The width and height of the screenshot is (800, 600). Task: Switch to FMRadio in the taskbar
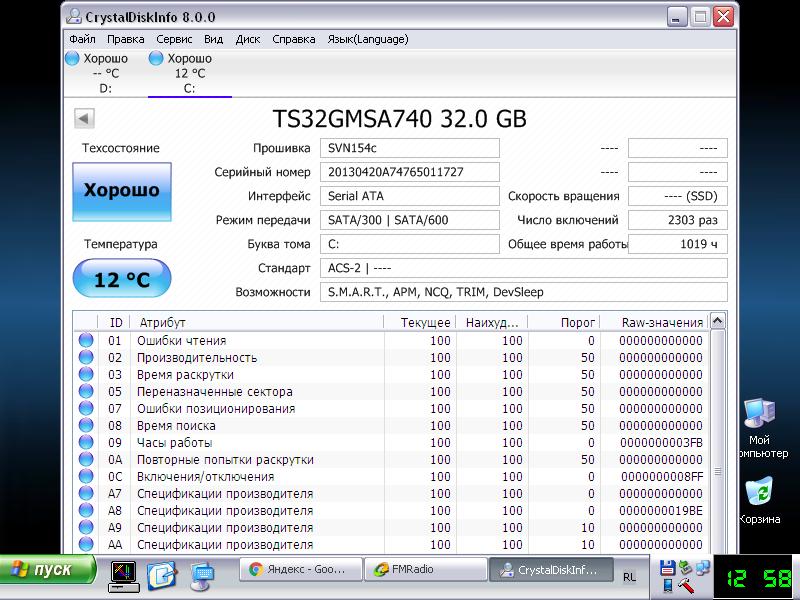tap(424, 569)
